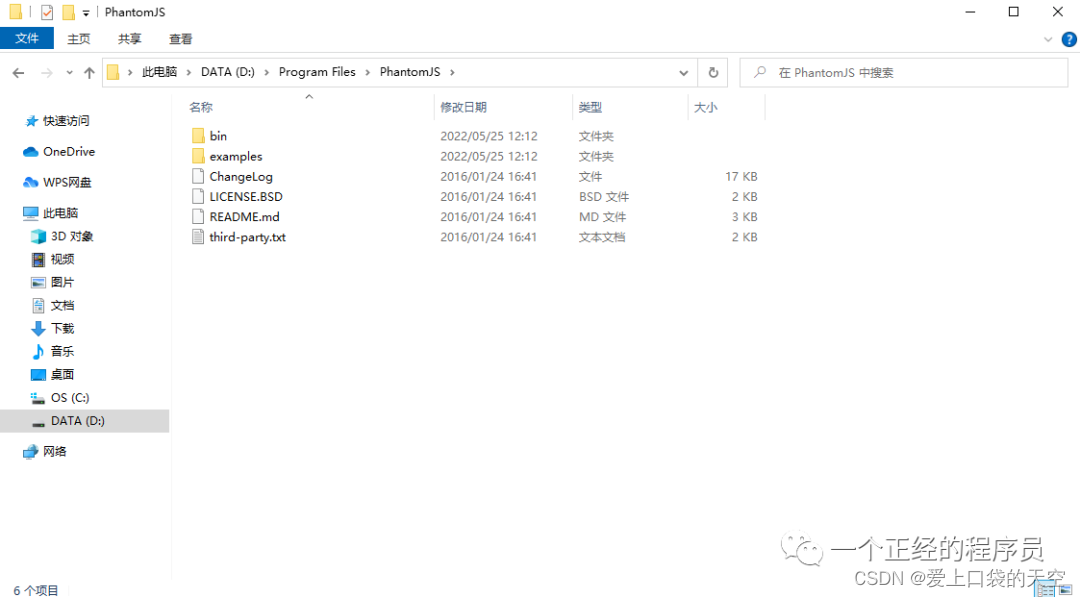Image resolution: width=1080 pixels, height=597 pixels.
Task: Click the New Folder quick access icon
Action: pyautogui.click(x=67, y=11)
